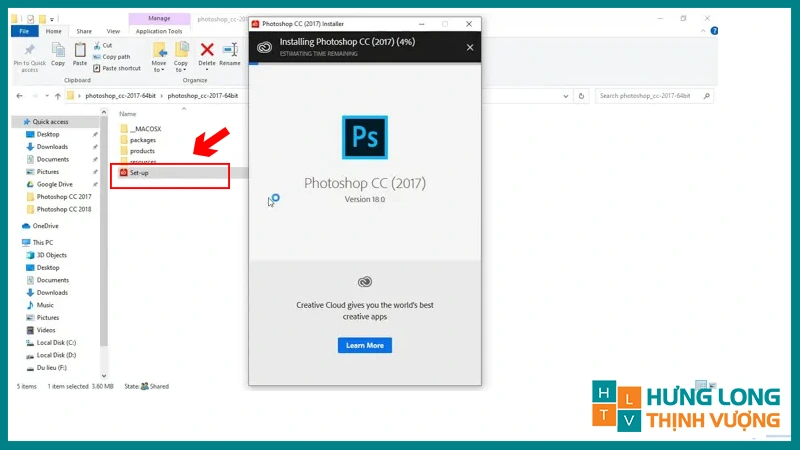The width and height of the screenshot is (800, 450).
Task: Switch to the Share tab
Action: click(x=84, y=31)
